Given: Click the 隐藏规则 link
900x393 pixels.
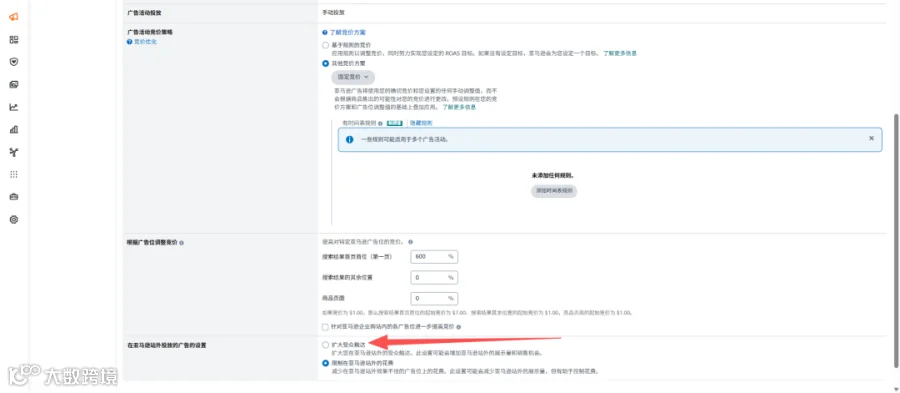Looking at the screenshot, I should pyautogui.click(x=421, y=123).
